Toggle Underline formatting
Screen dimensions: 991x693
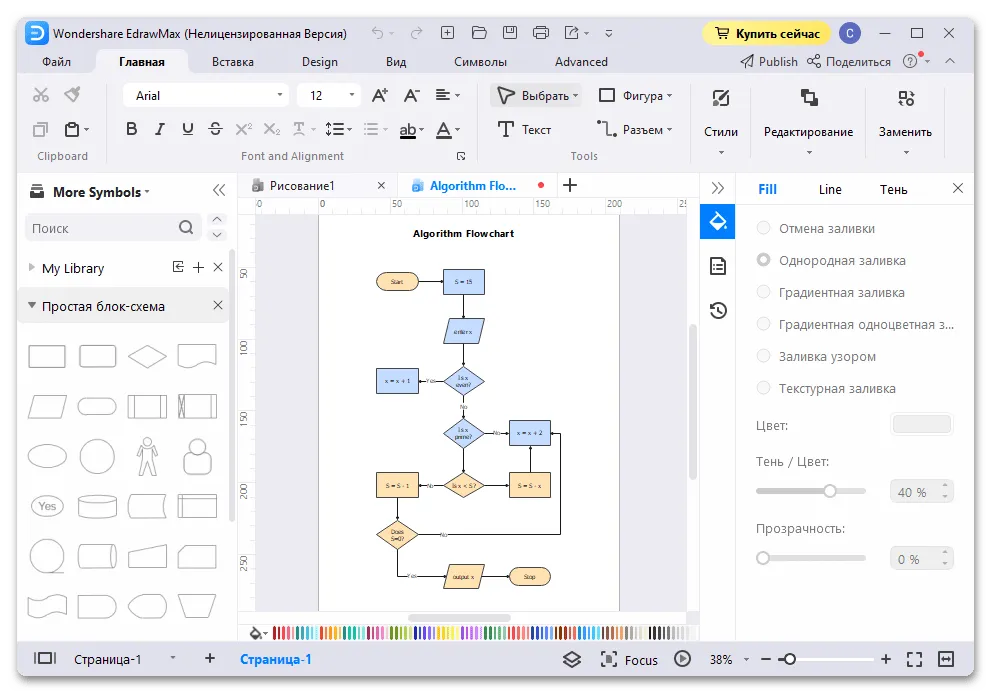click(x=188, y=129)
